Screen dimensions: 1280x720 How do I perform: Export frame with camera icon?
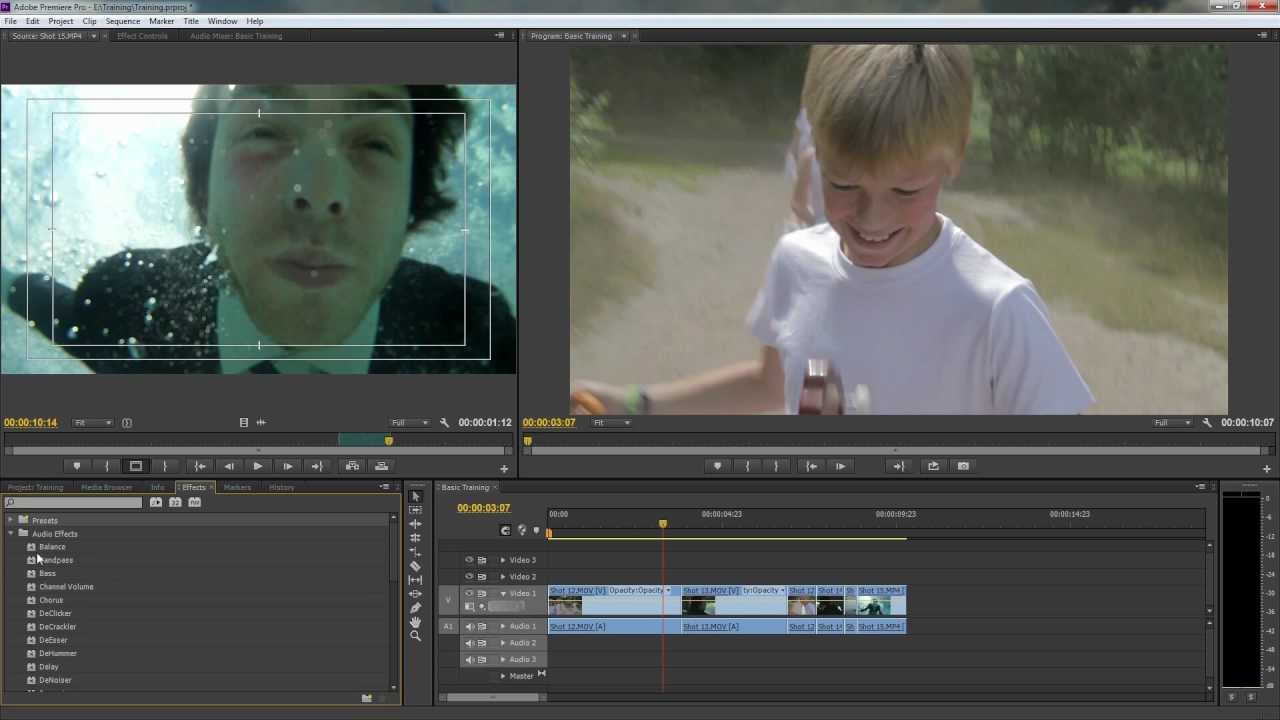click(x=963, y=466)
